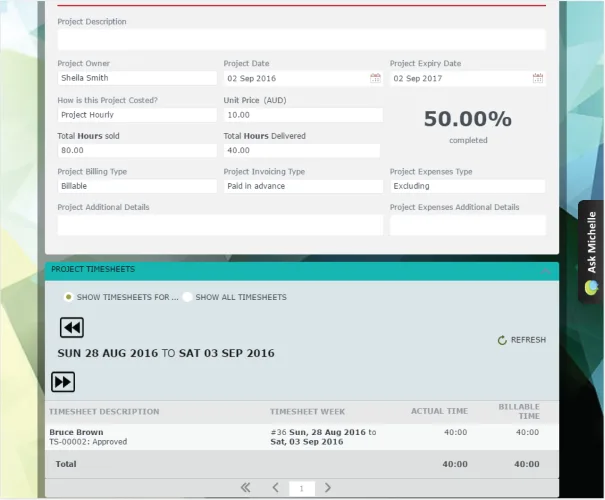Click the Timesheet Week column header
The image size is (605, 500).
[x=308, y=412]
